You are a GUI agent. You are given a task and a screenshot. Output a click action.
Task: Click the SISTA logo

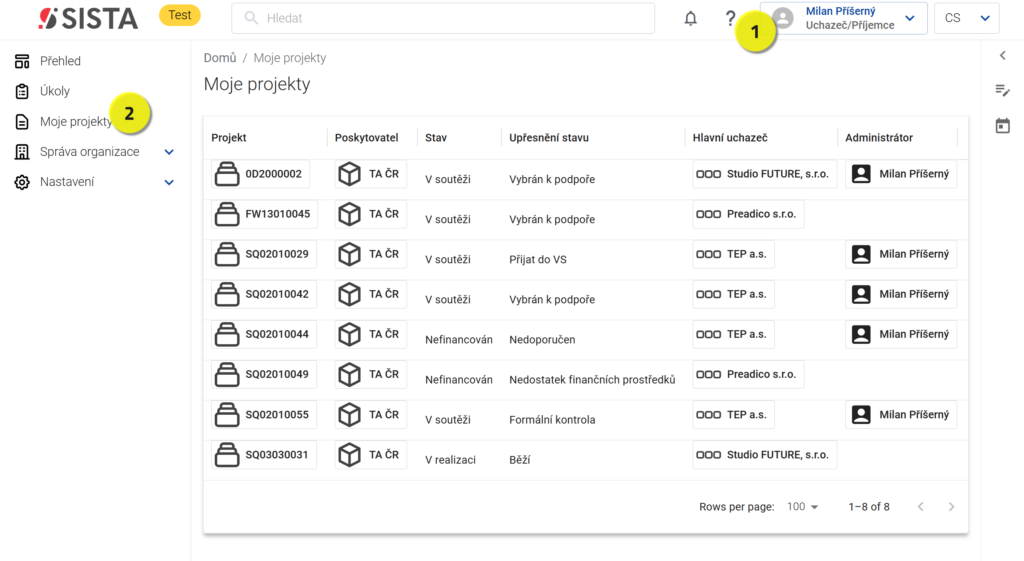tap(92, 18)
